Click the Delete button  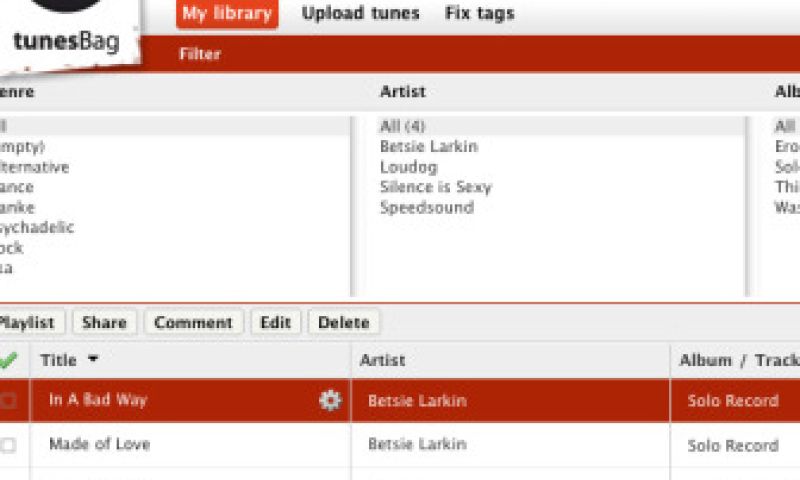(x=344, y=322)
